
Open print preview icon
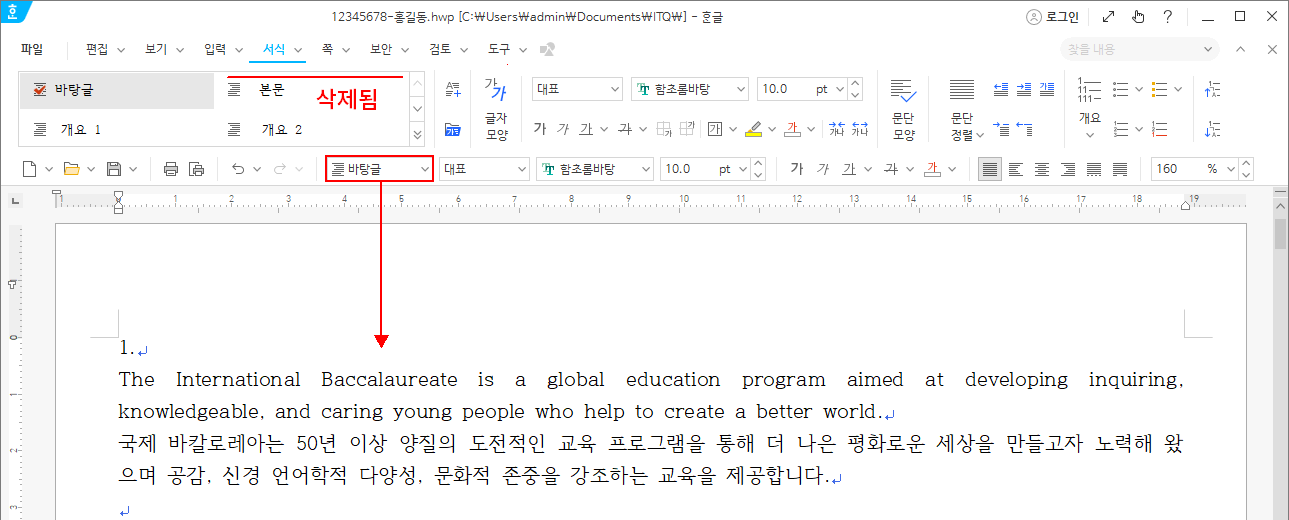pyautogui.click(x=196, y=169)
